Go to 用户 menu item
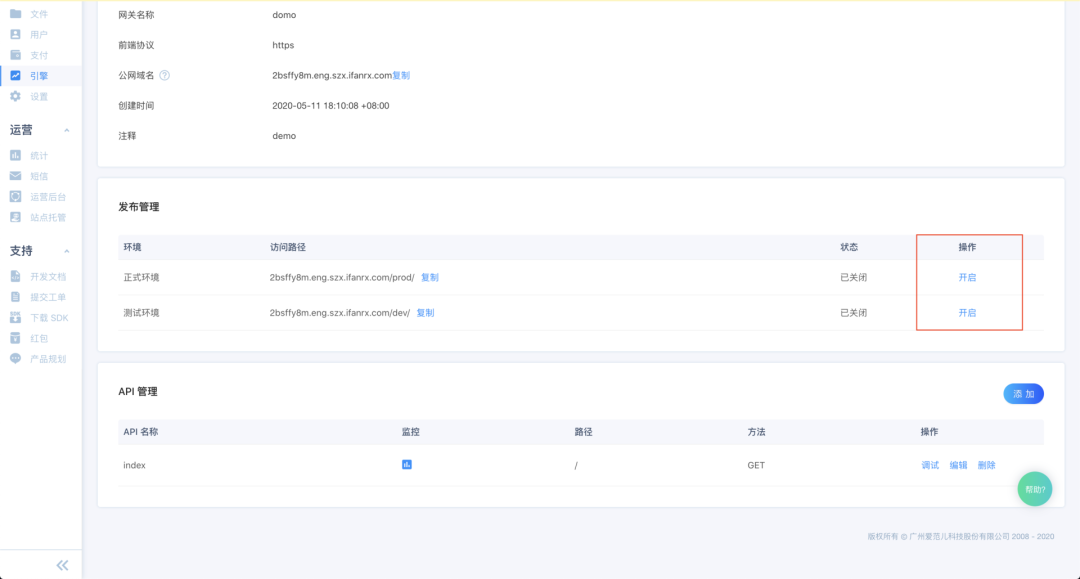 (39, 34)
